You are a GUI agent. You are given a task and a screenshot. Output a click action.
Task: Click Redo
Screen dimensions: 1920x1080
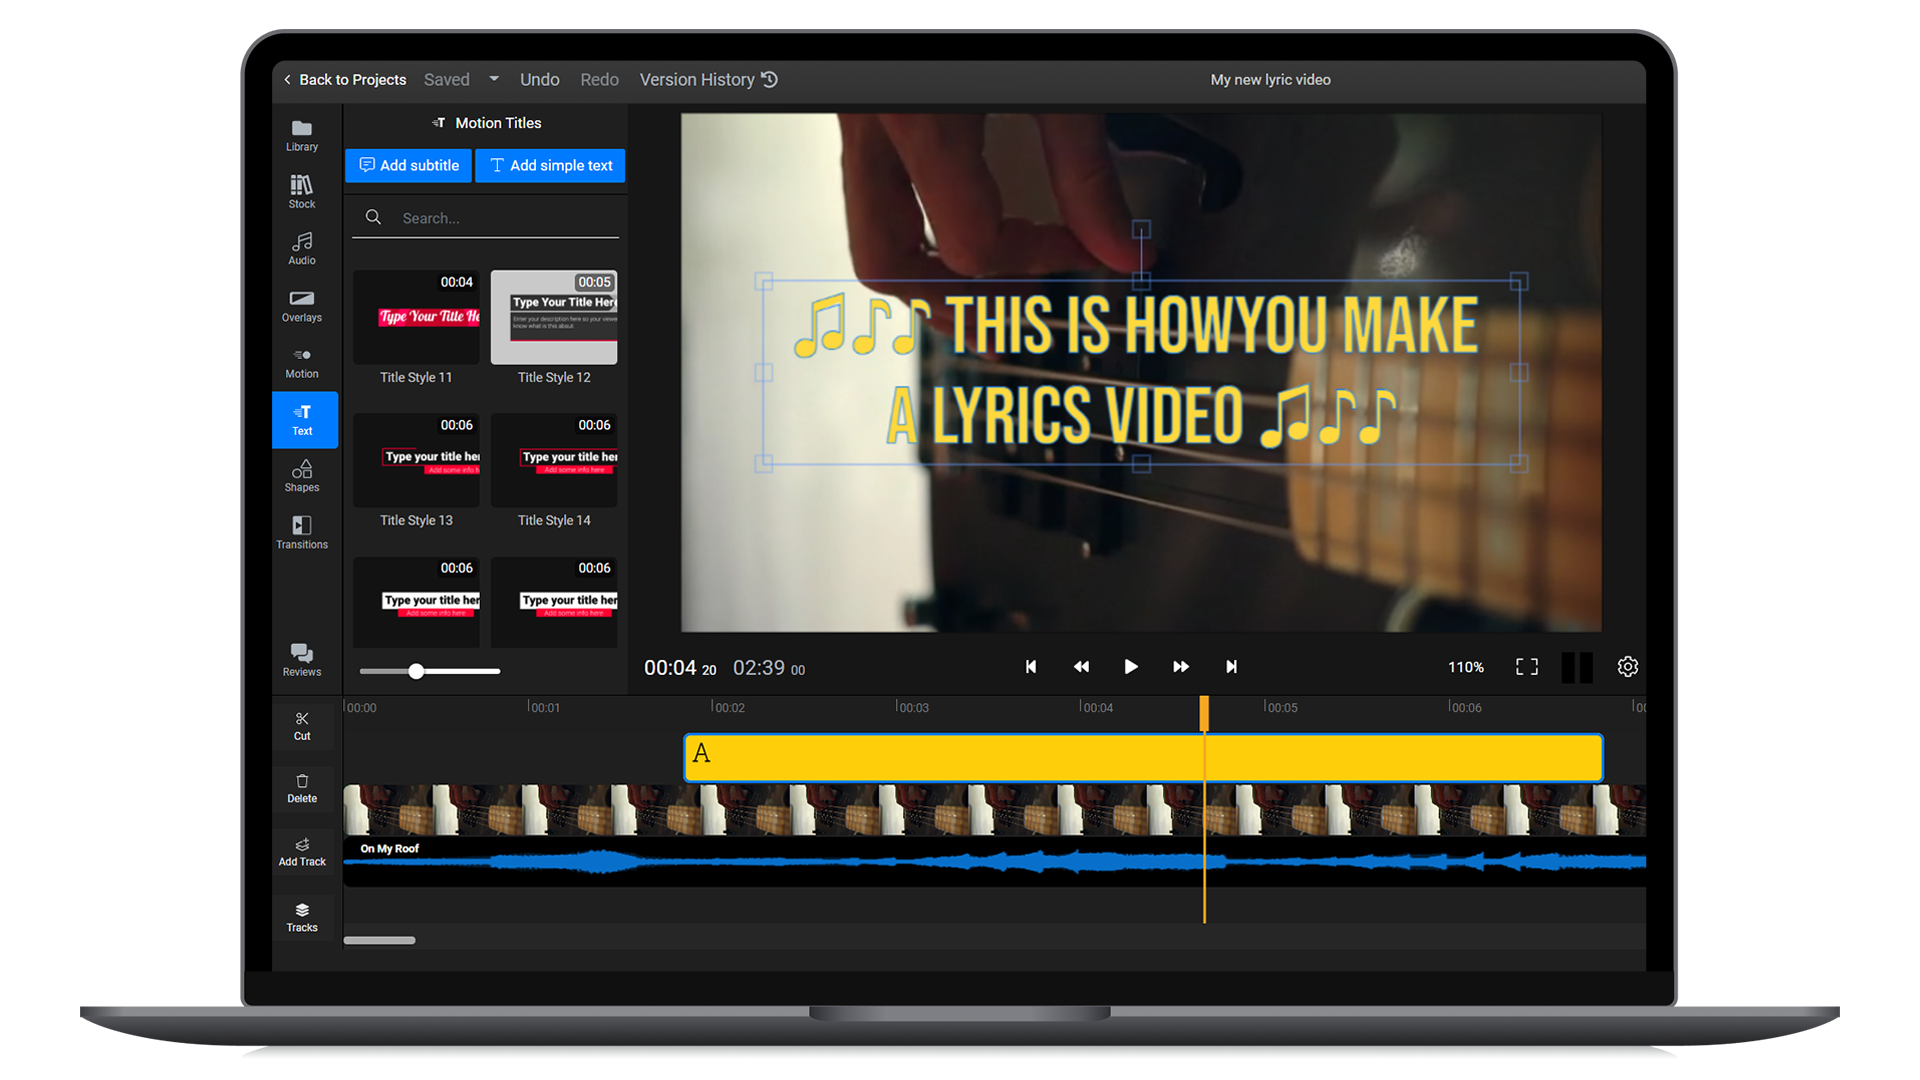click(x=599, y=79)
